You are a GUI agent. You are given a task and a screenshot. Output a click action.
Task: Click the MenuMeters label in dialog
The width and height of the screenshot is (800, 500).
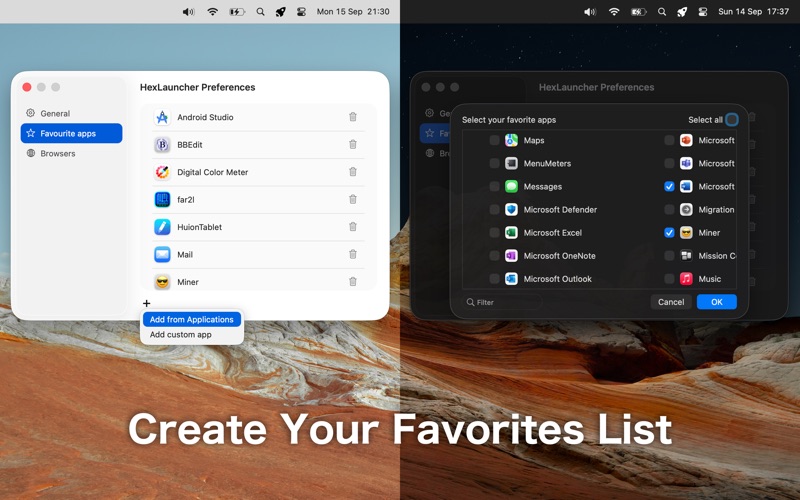click(547, 163)
